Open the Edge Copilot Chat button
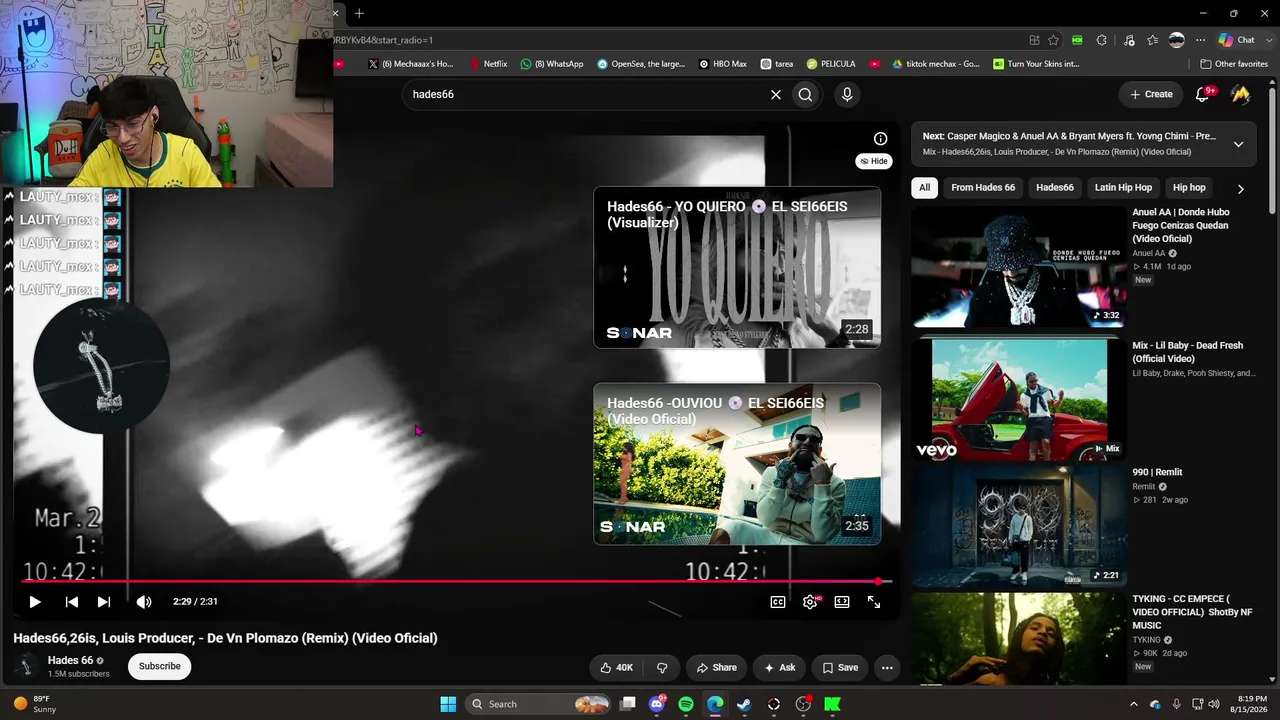 [1236, 40]
